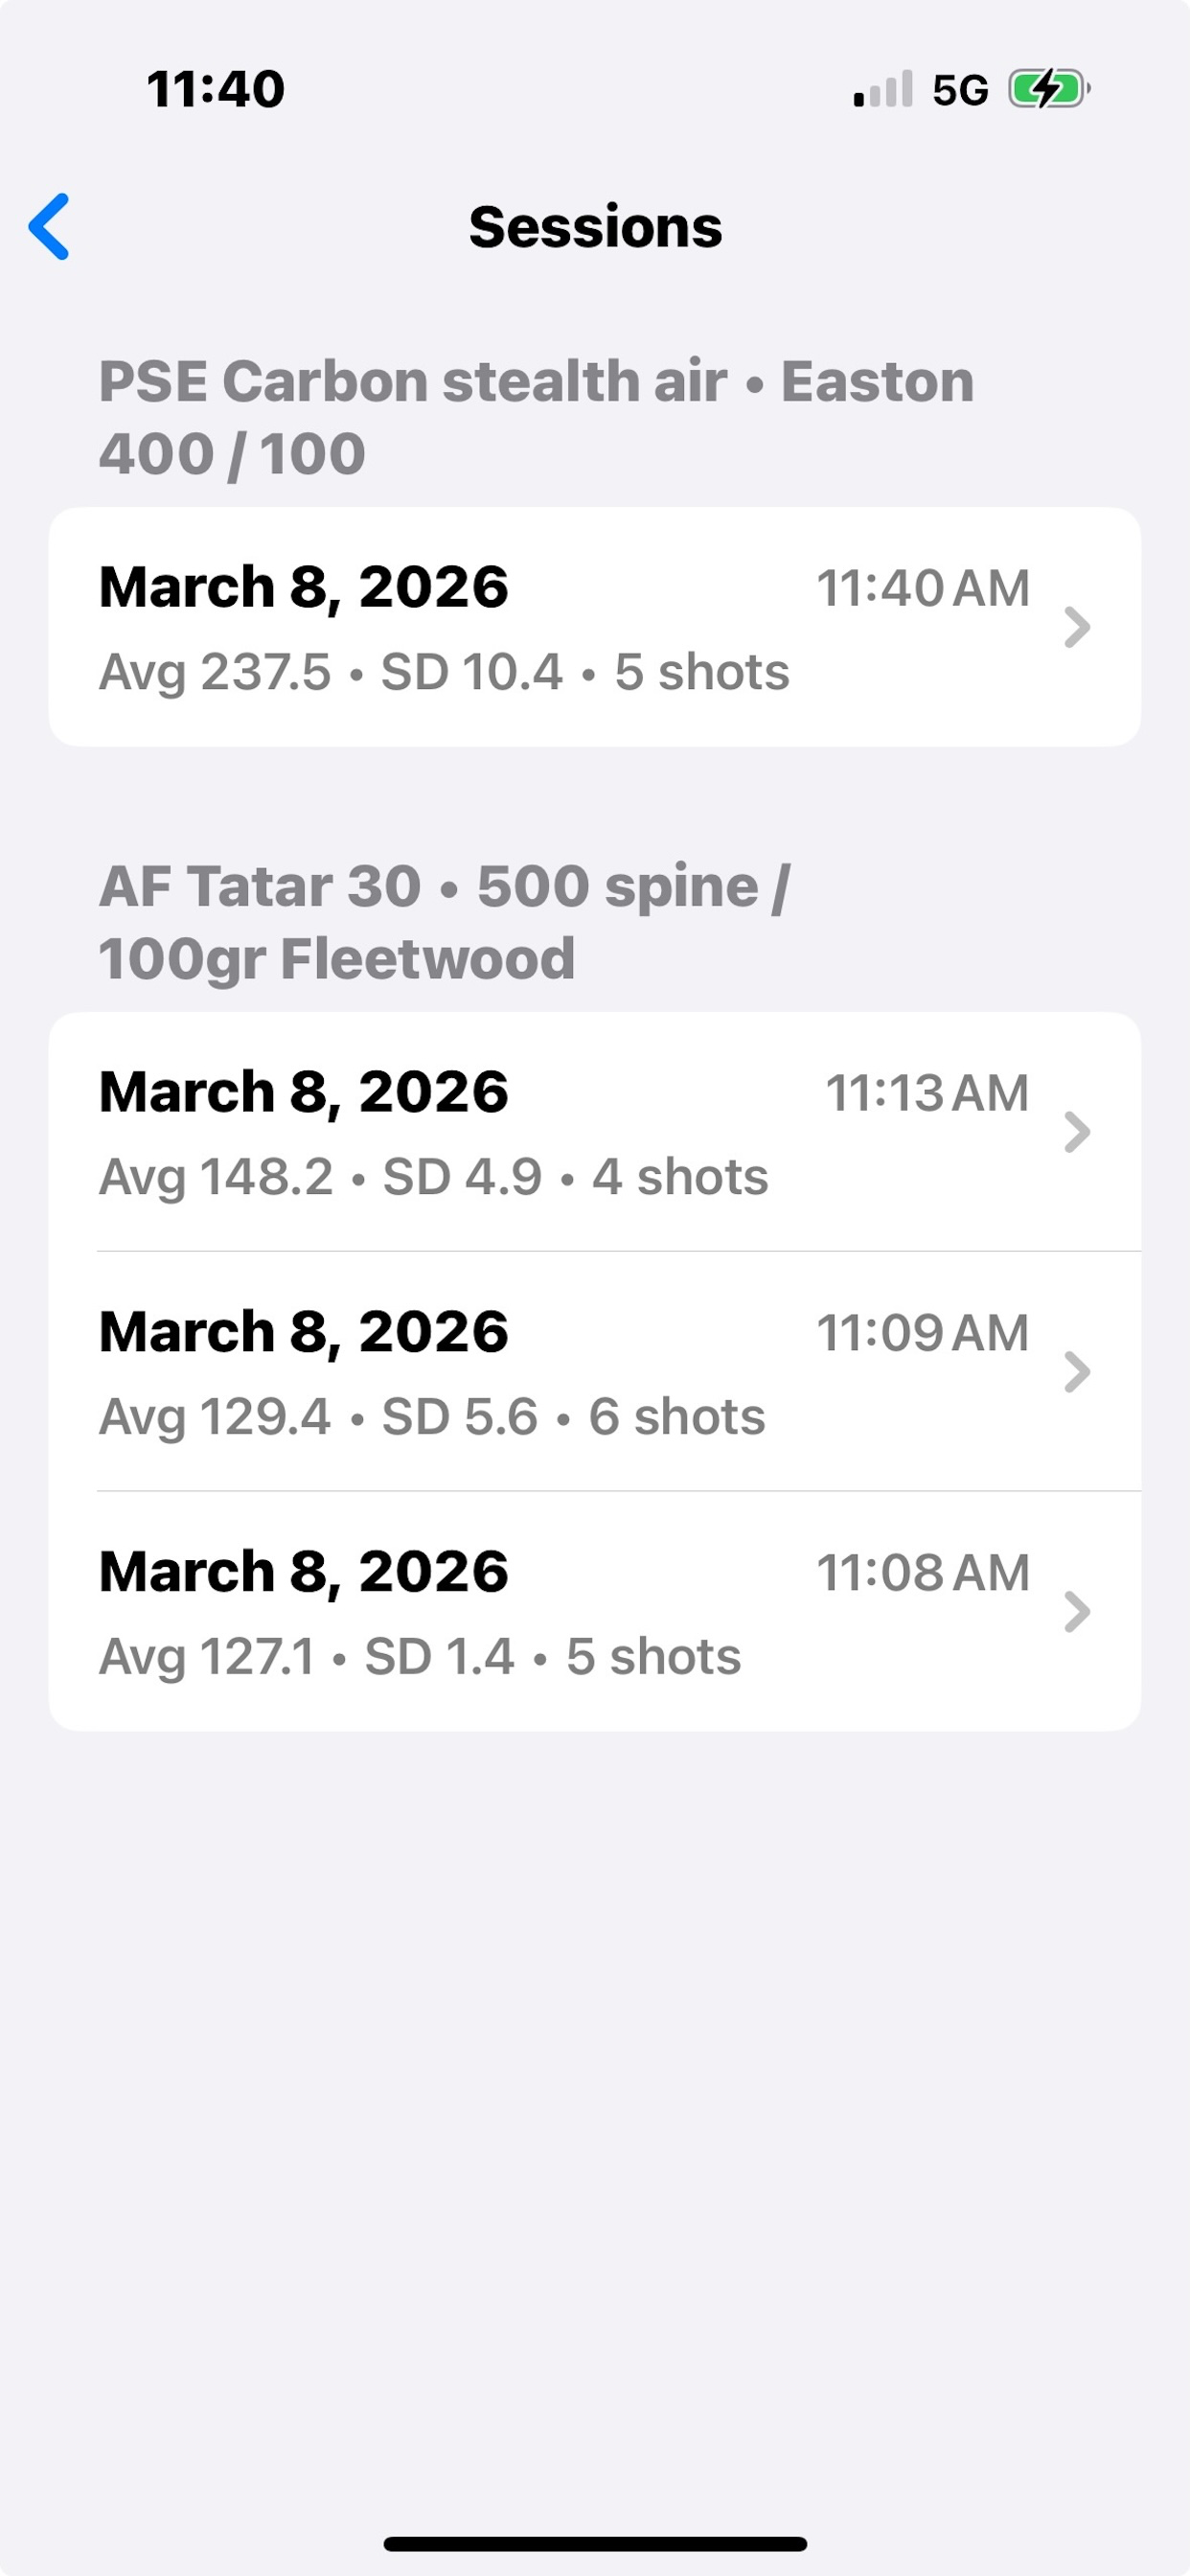Open chevron for the 11:09 AM session

[1077, 1372]
